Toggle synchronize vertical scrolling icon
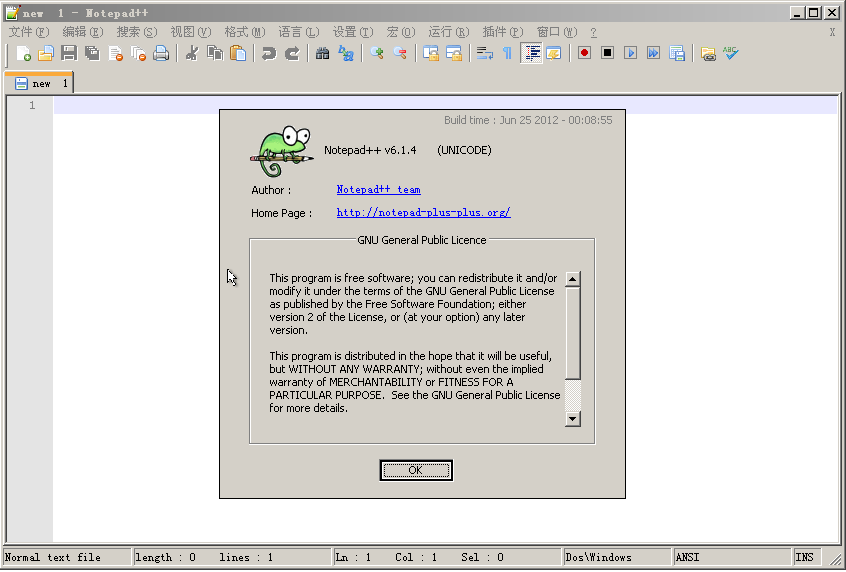 tap(431, 53)
